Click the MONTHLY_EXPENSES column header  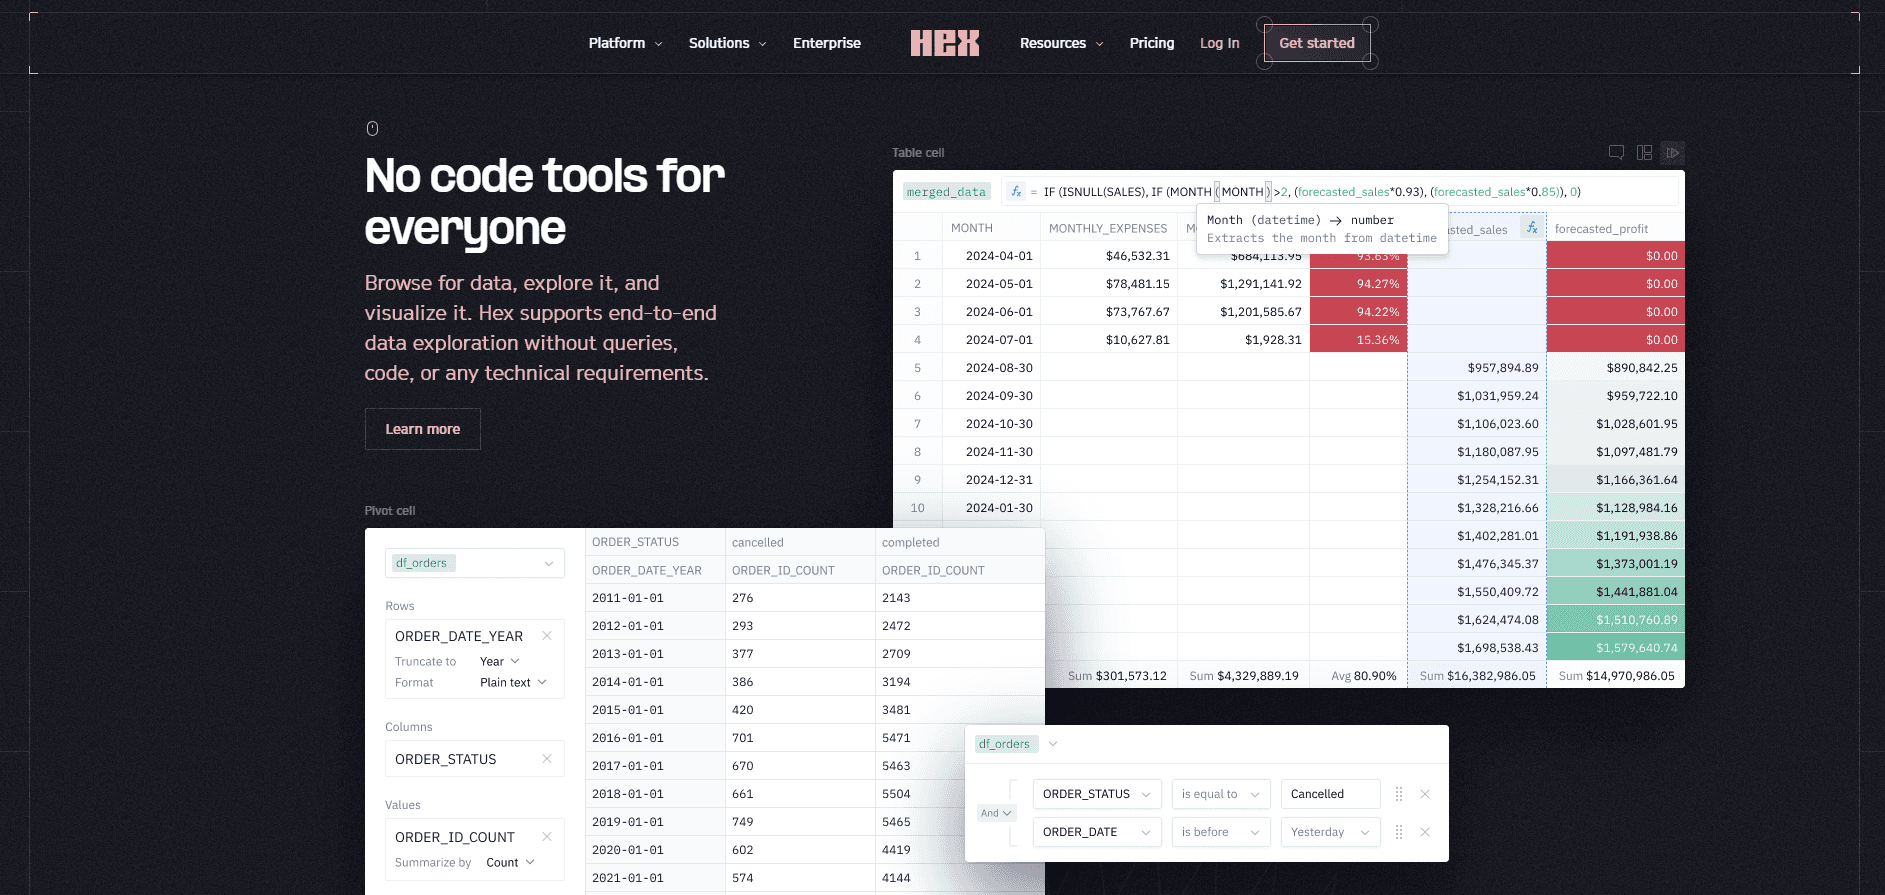1108,228
